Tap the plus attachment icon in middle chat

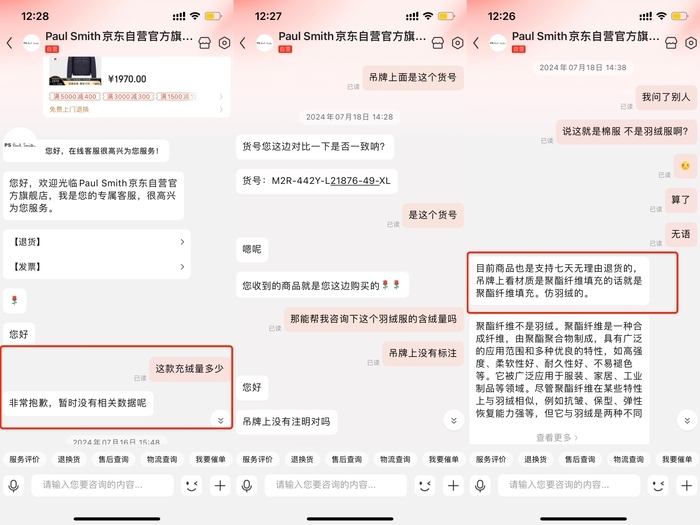[x=453, y=485]
